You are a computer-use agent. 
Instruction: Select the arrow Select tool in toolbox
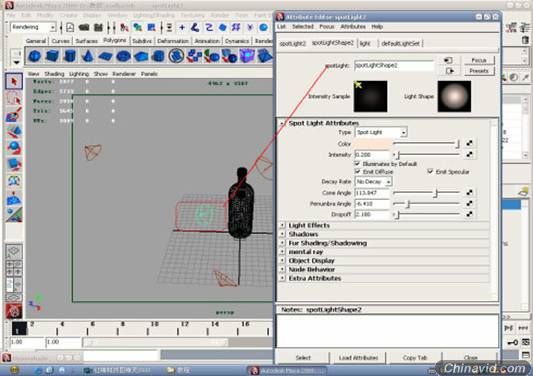coord(14,81)
